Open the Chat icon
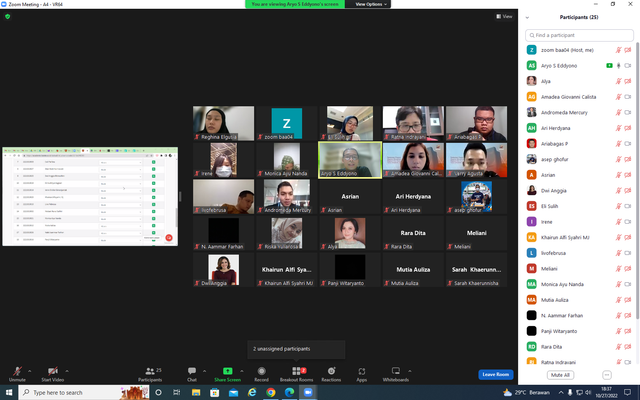640x400 pixels. [x=192, y=371]
